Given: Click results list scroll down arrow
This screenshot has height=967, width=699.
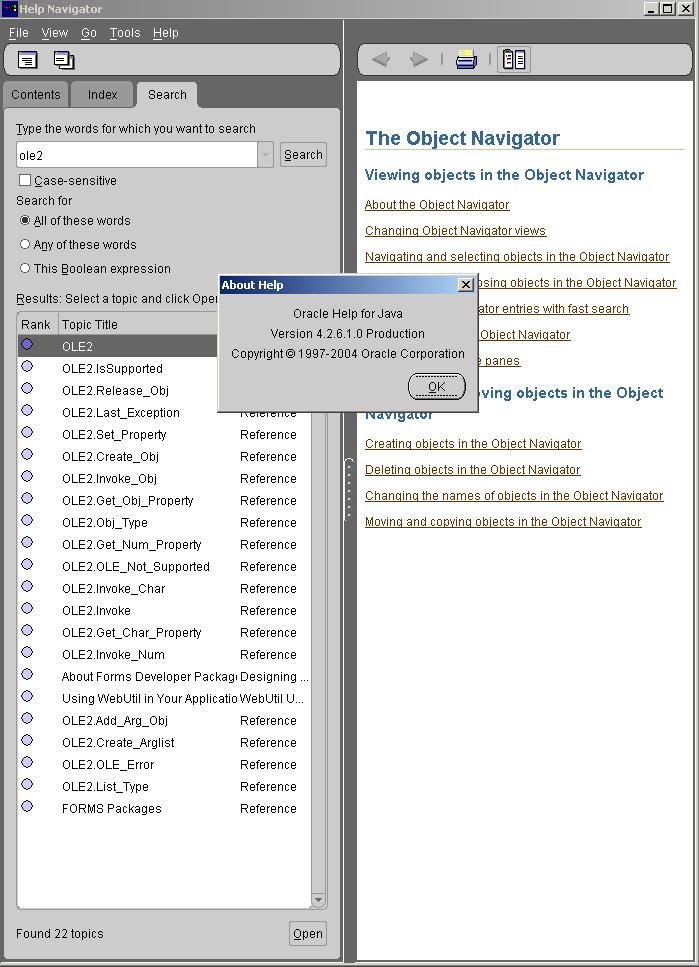Looking at the screenshot, I should click(x=318, y=900).
